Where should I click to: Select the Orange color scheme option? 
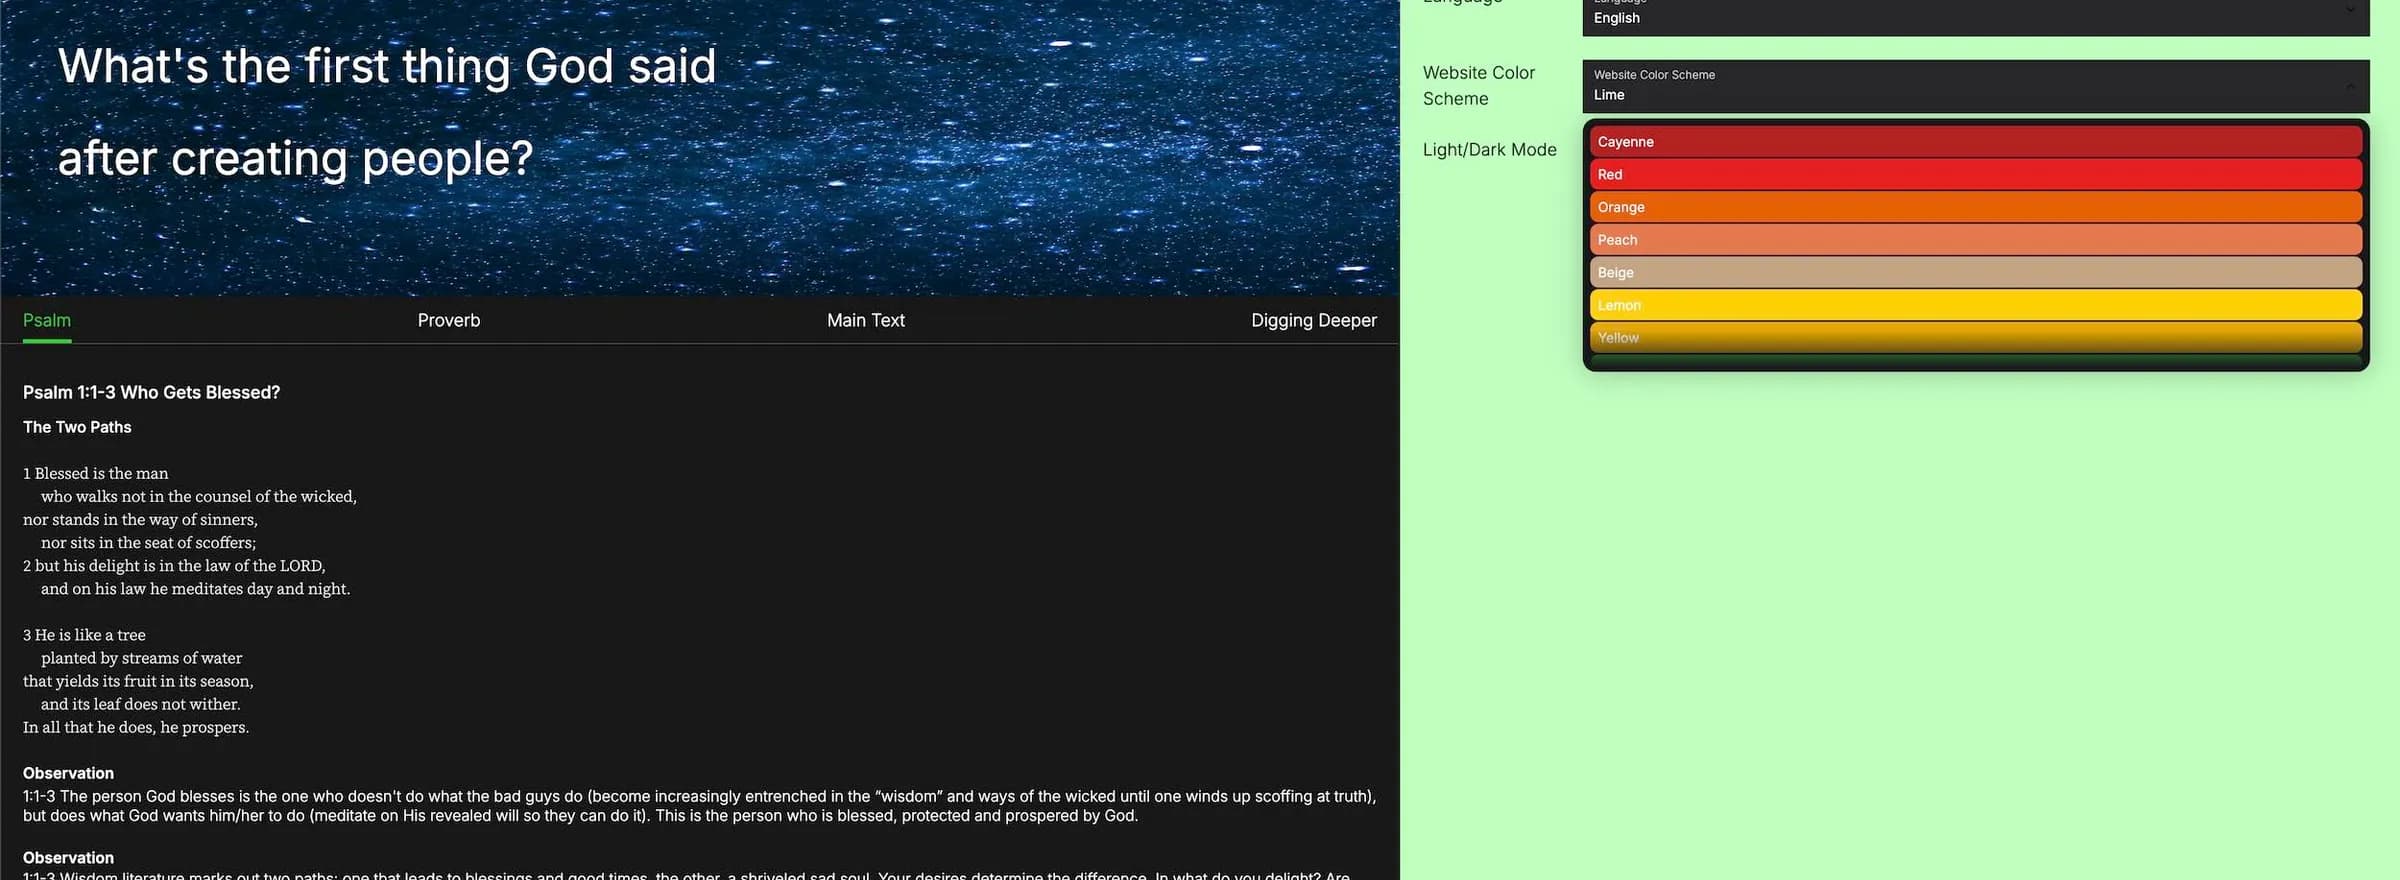click(x=1975, y=207)
